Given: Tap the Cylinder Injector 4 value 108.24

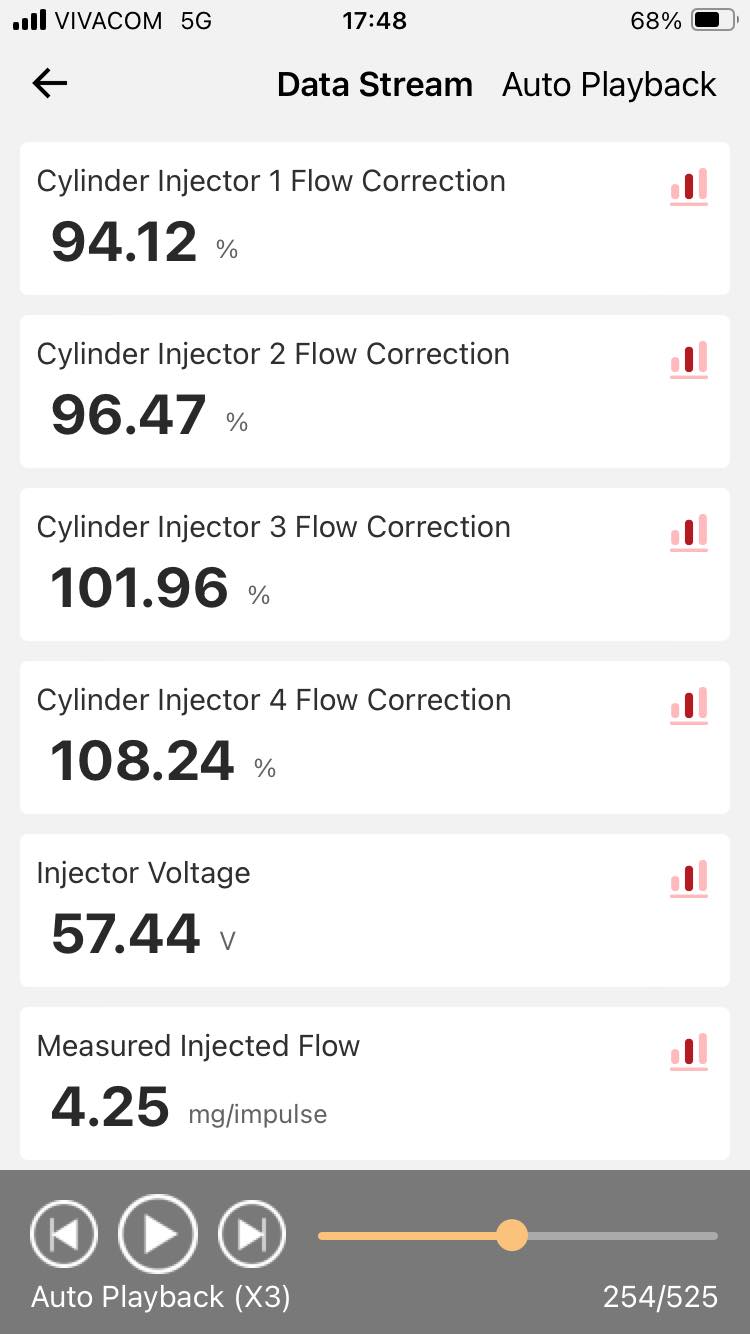Looking at the screenshot, I should point(142,762).
